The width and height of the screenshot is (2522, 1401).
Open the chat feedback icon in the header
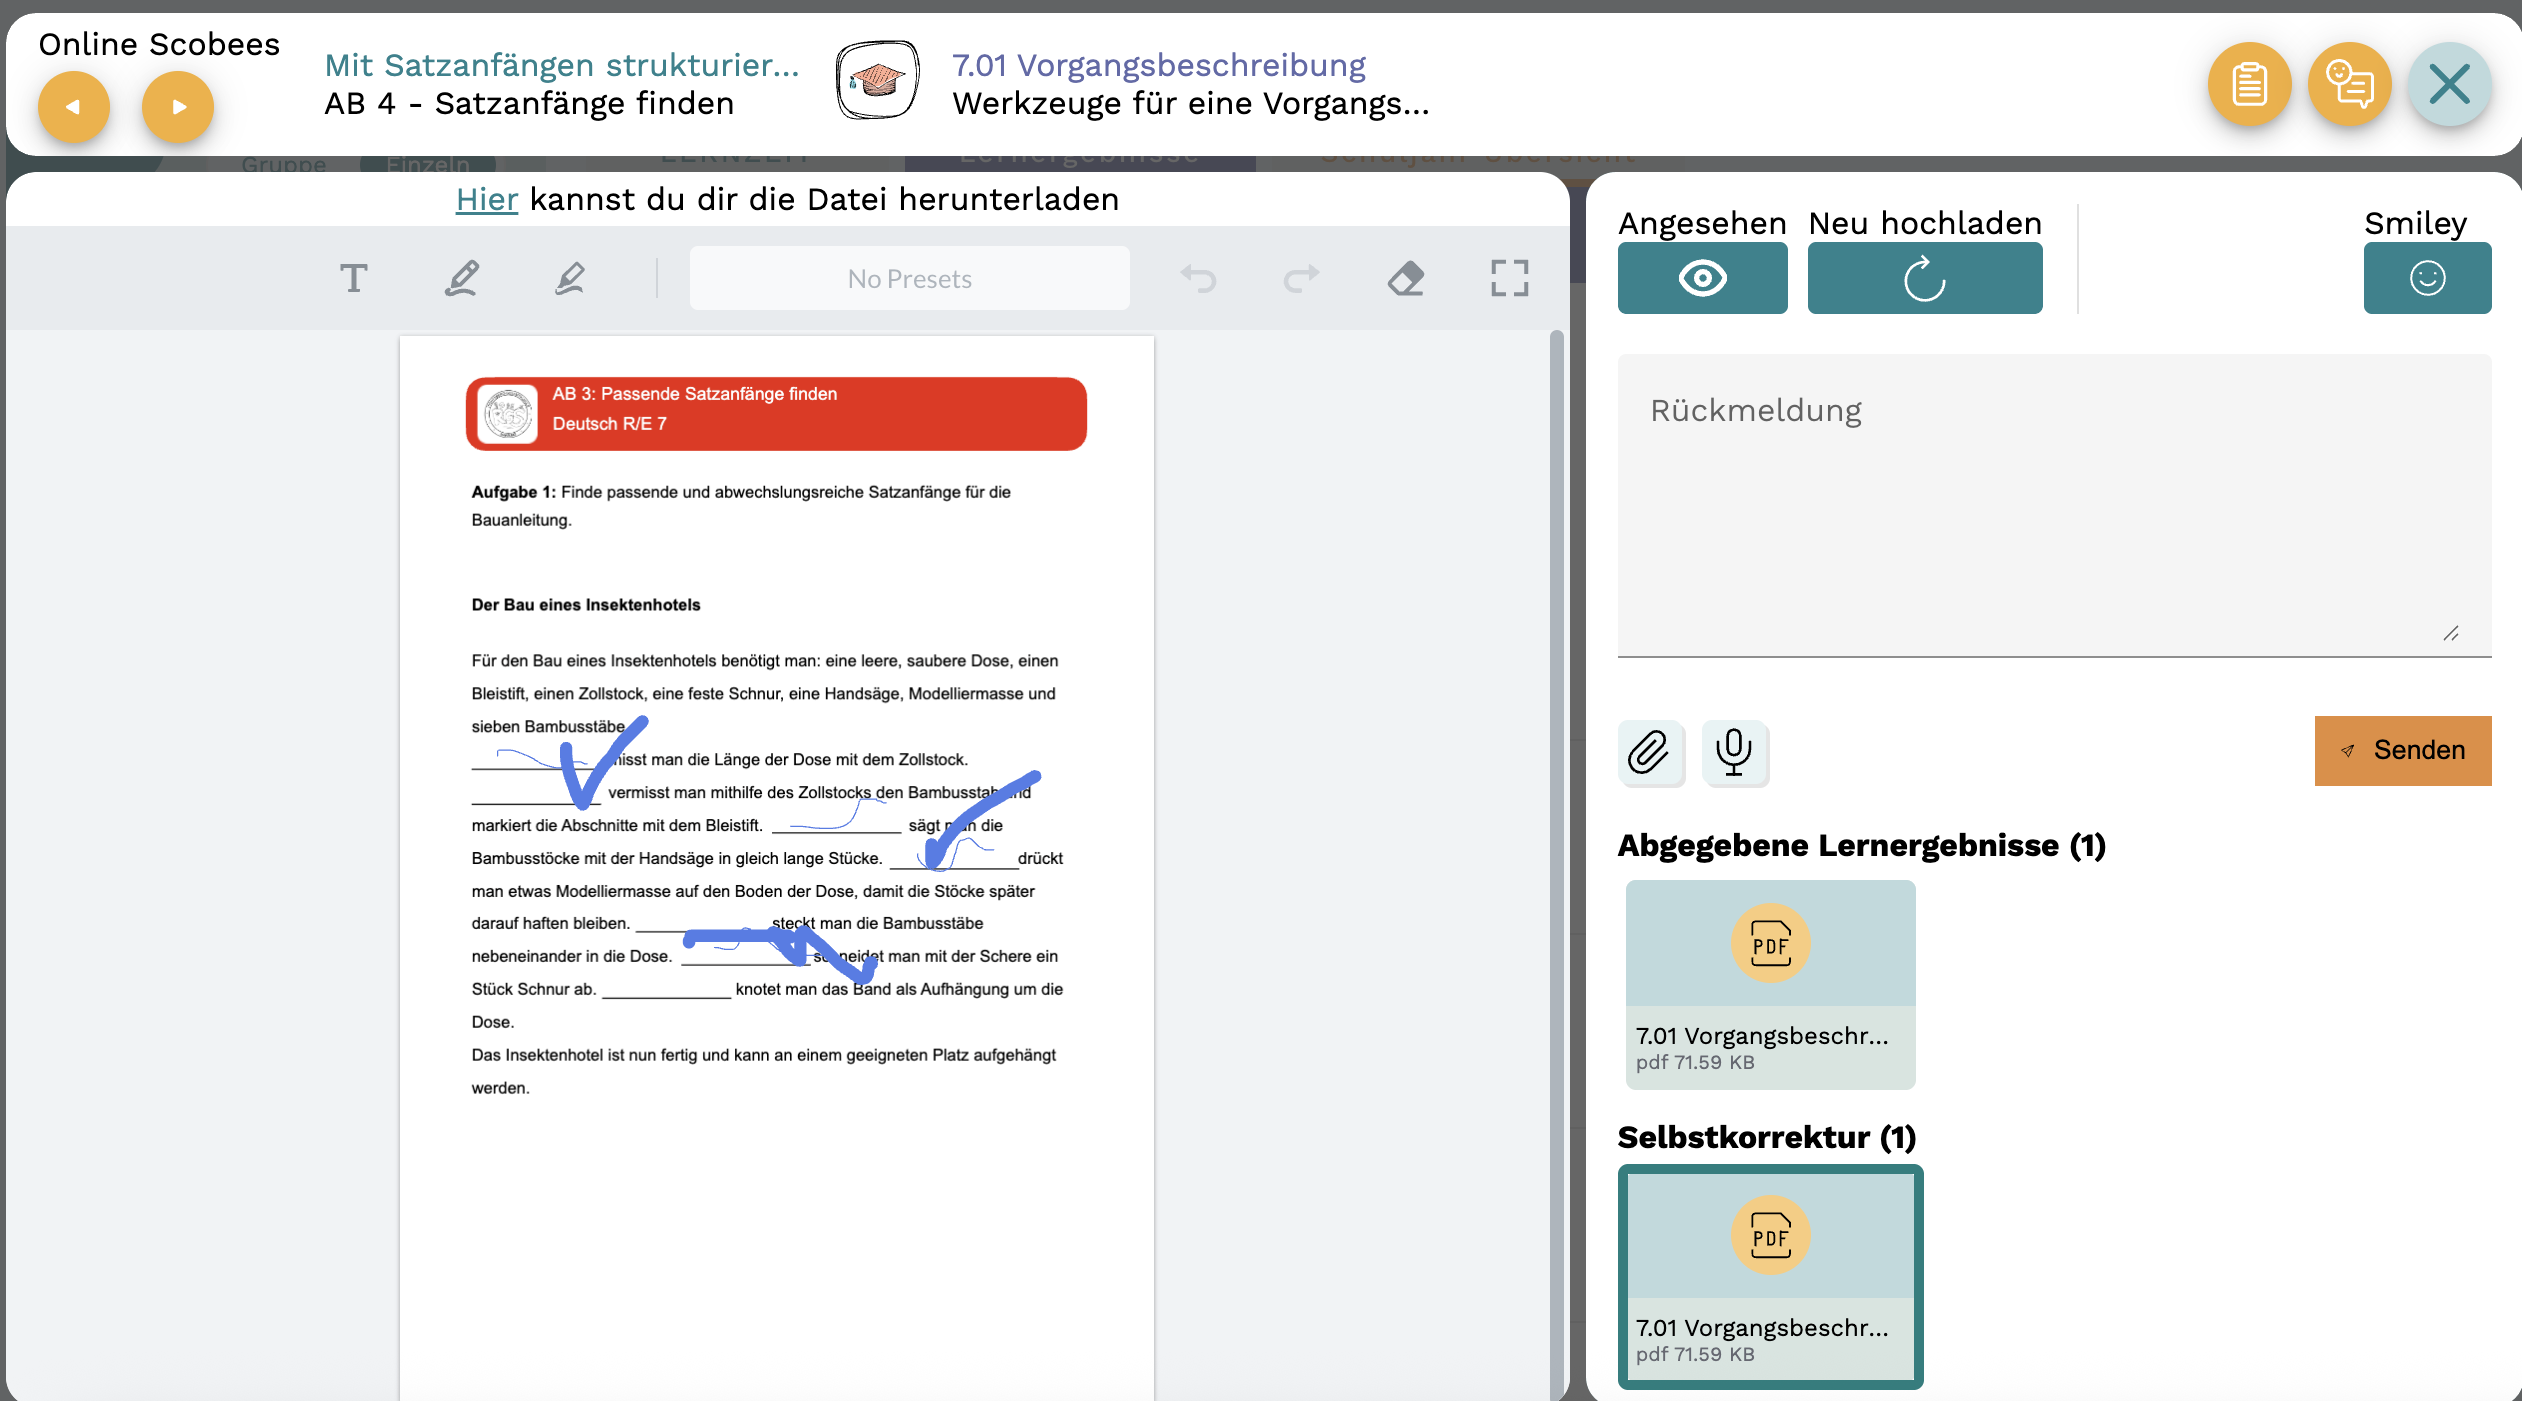point(2349,84)
